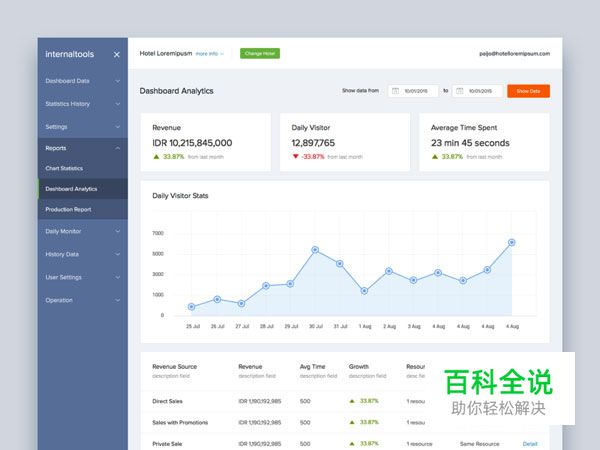Image resolution: width=600 pixels, height=450 pixels.
Task: Click the start date input field
Action: [x=413, y=91]
